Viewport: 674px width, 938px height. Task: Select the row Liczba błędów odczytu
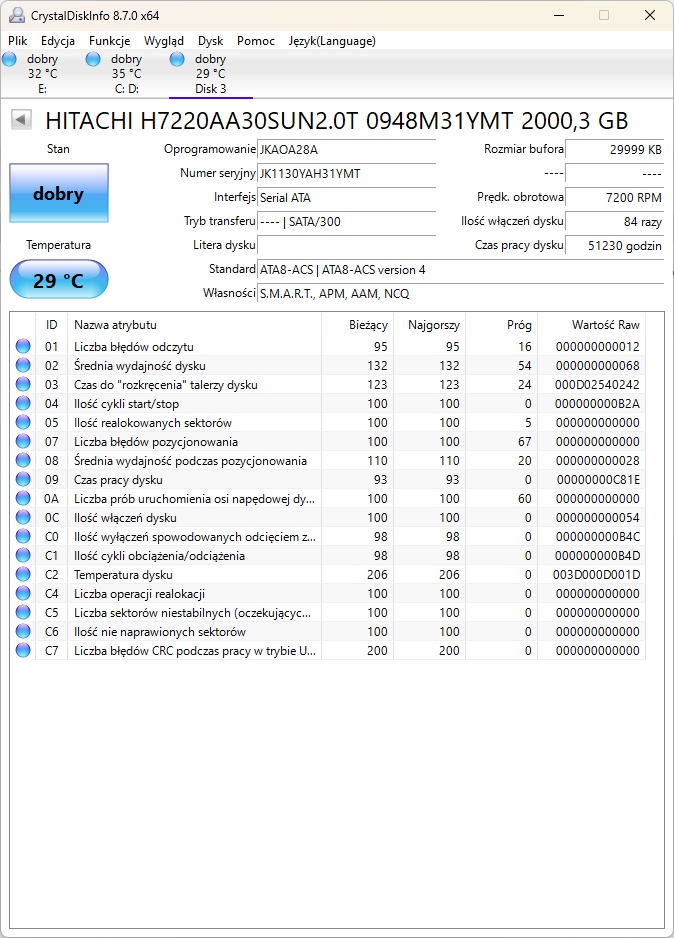tap(328, 346)
